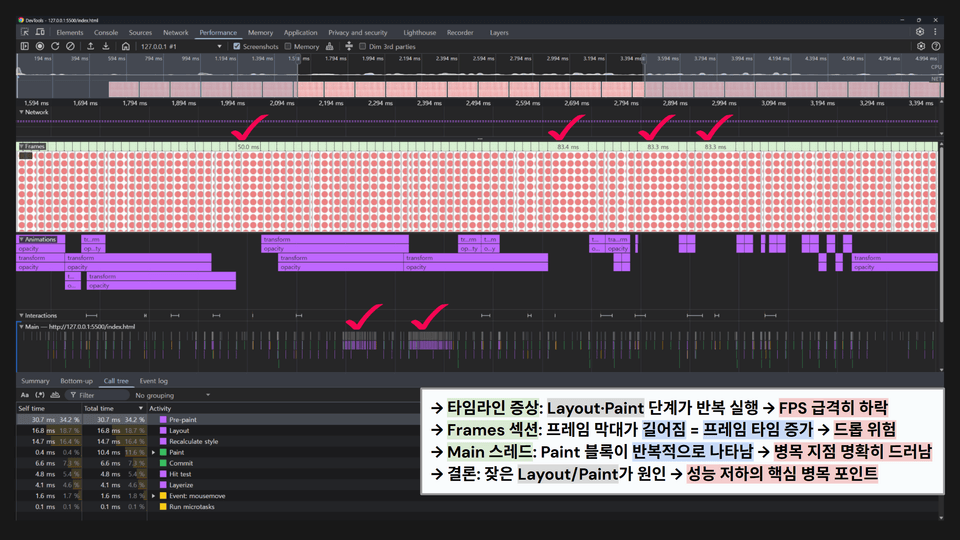Collapse the Animations track
This screenshot has height=540, width=960.
pyautogui.click(x=21, y=239)
